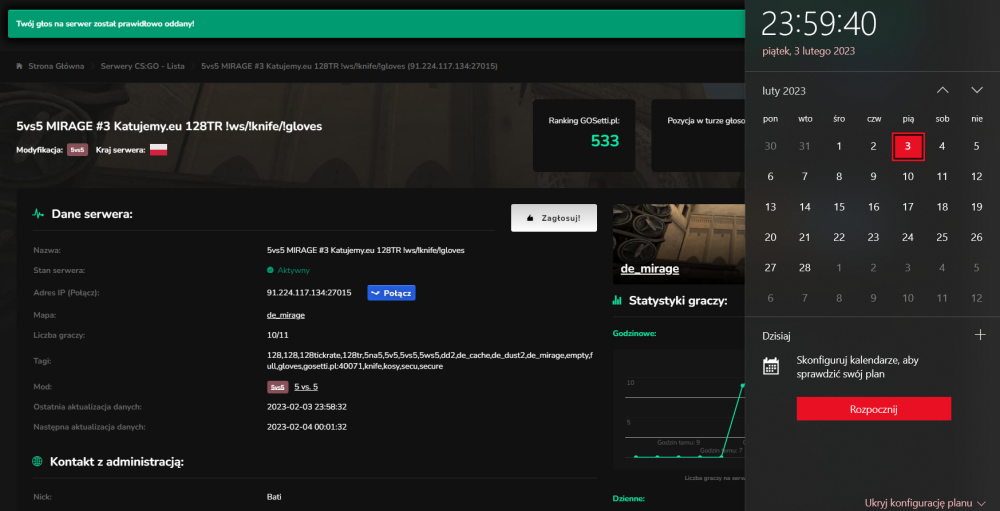Collapse agenda via Ukryj konfigurację planu
The height and width of the screenshot is (511, 1000).
(925, 502)
